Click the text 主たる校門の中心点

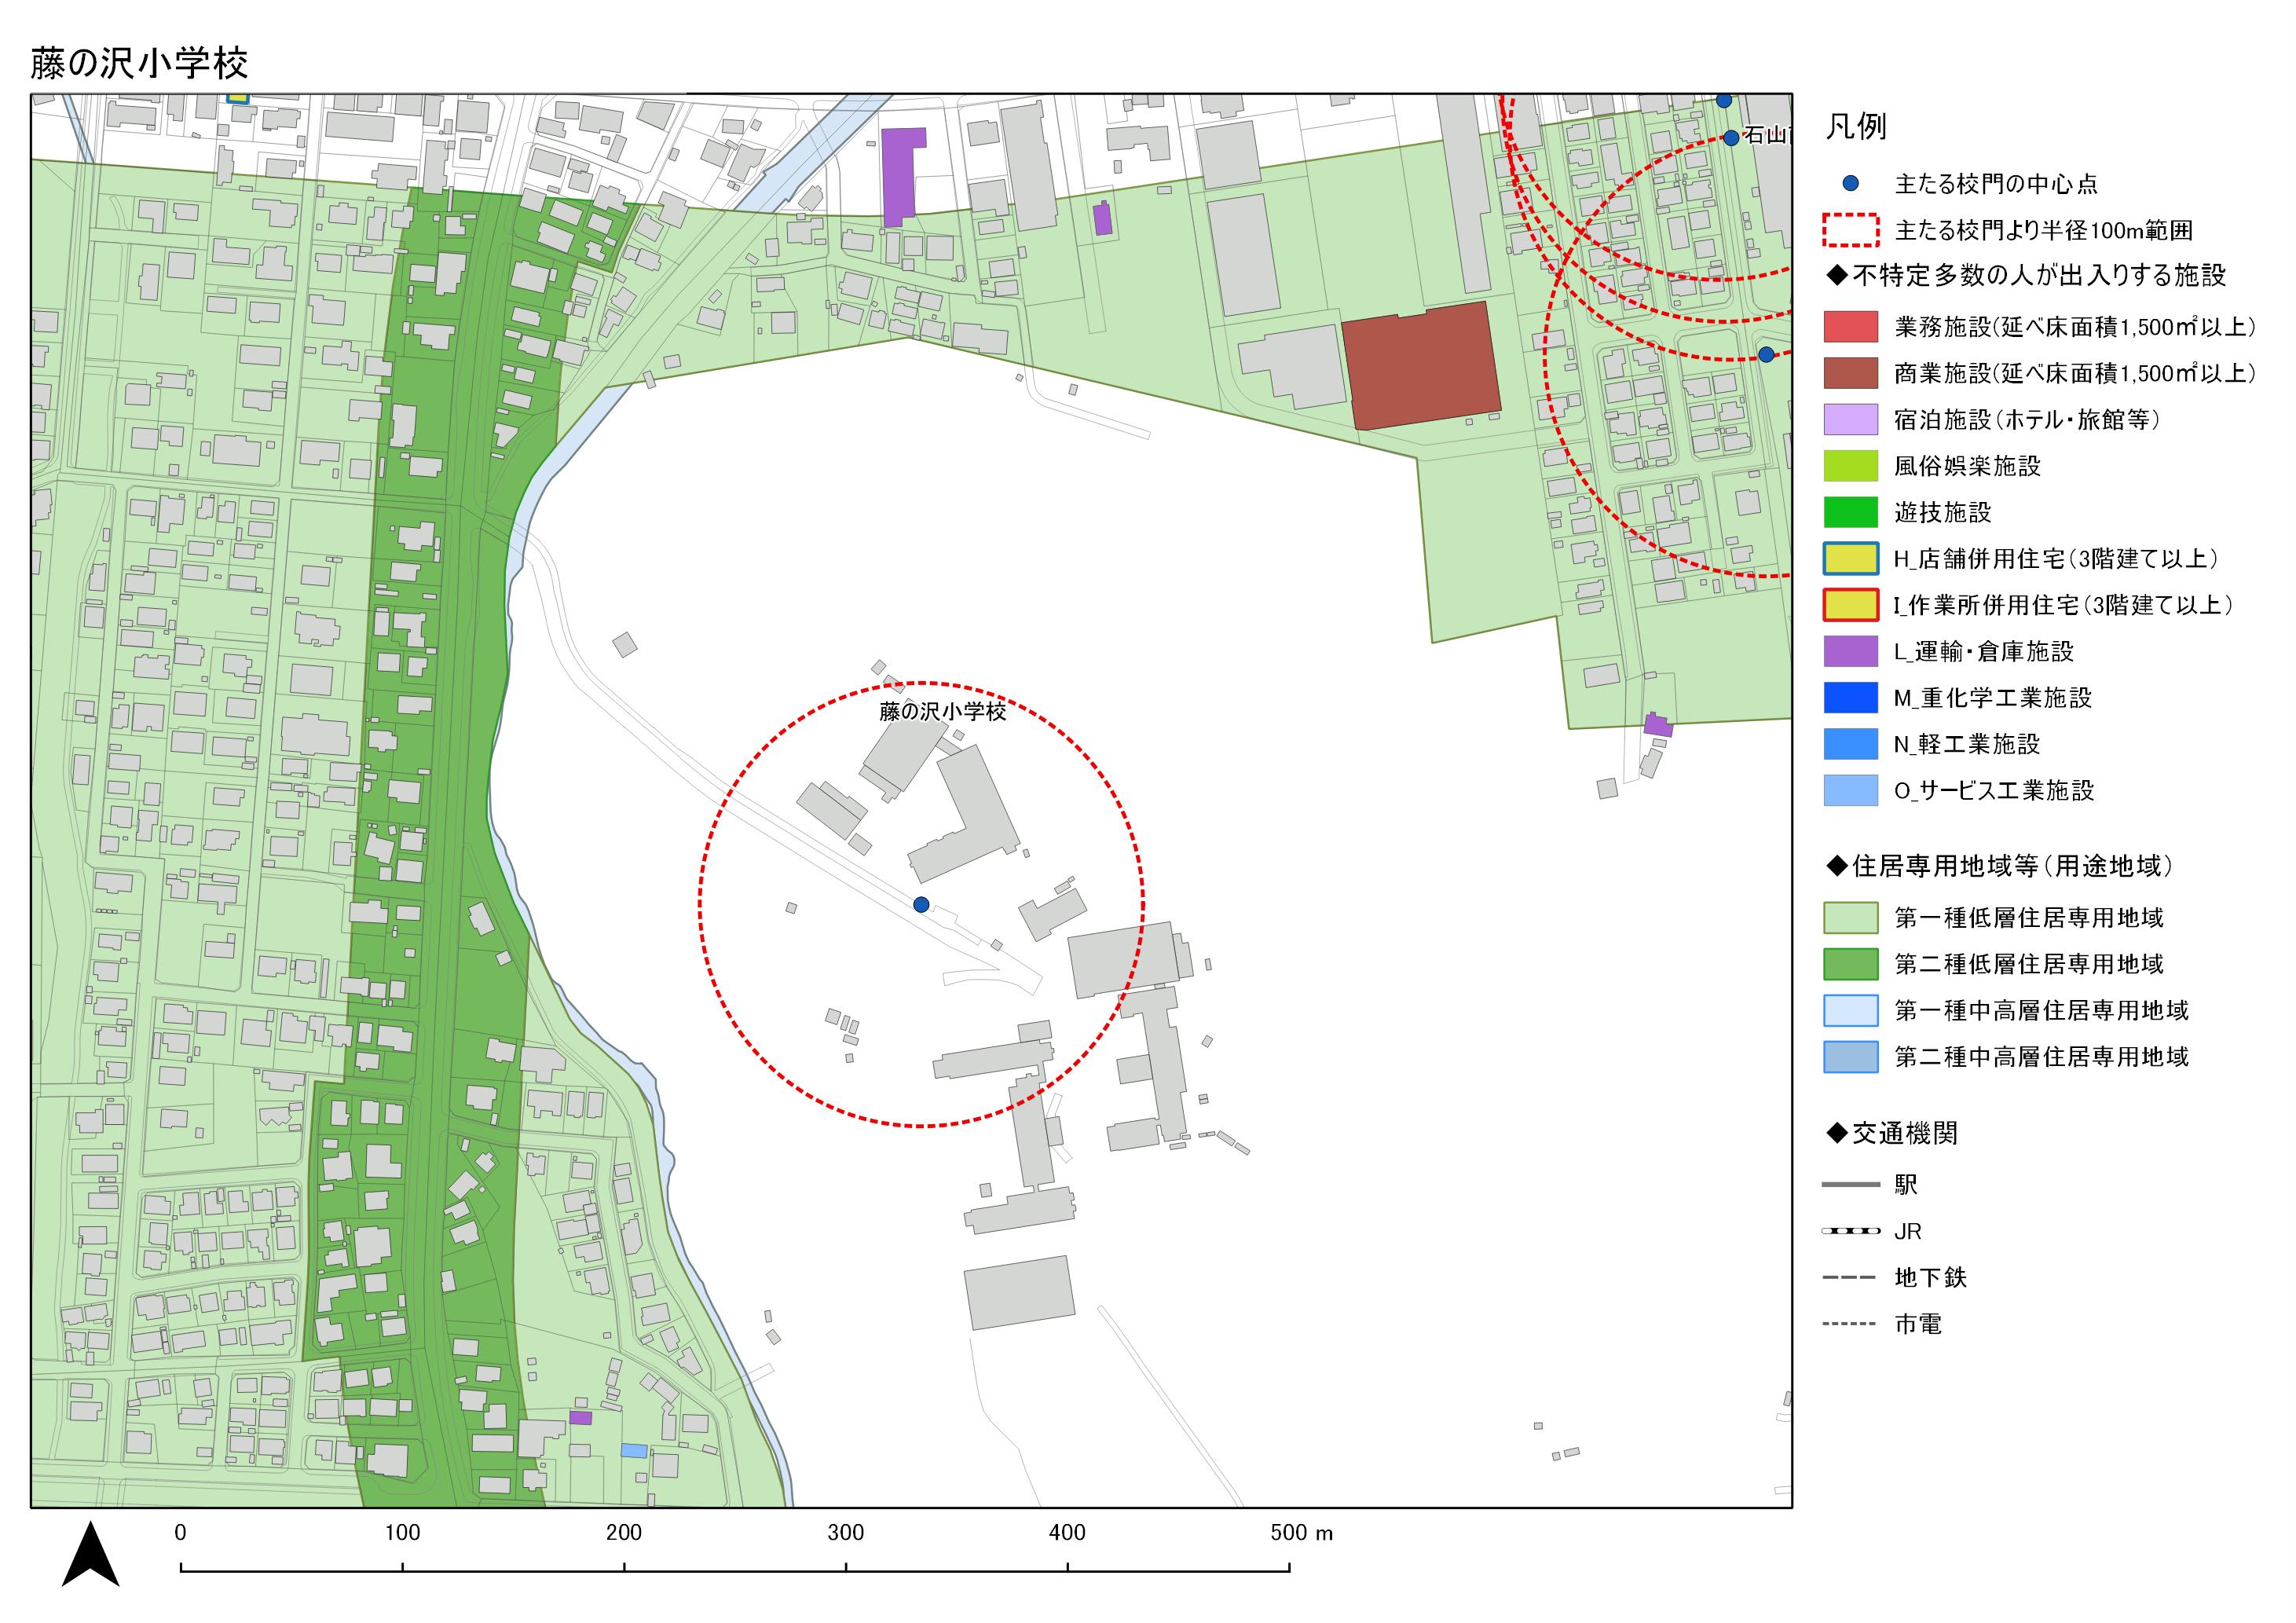pos(1996,184)
